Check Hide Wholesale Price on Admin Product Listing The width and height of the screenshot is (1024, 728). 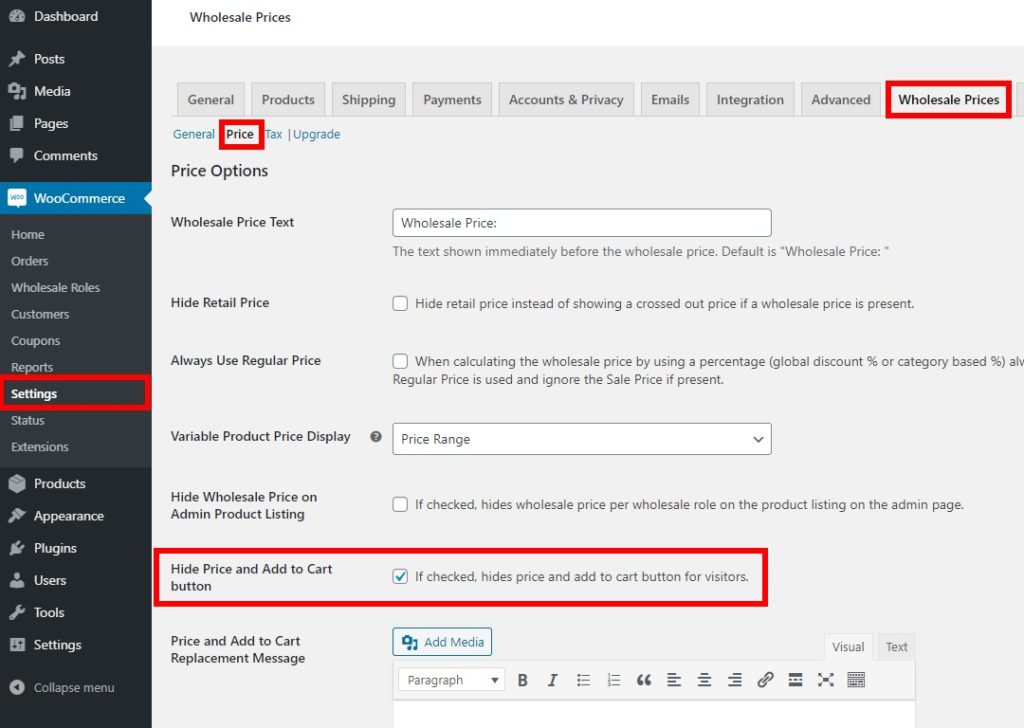(400, 504)
